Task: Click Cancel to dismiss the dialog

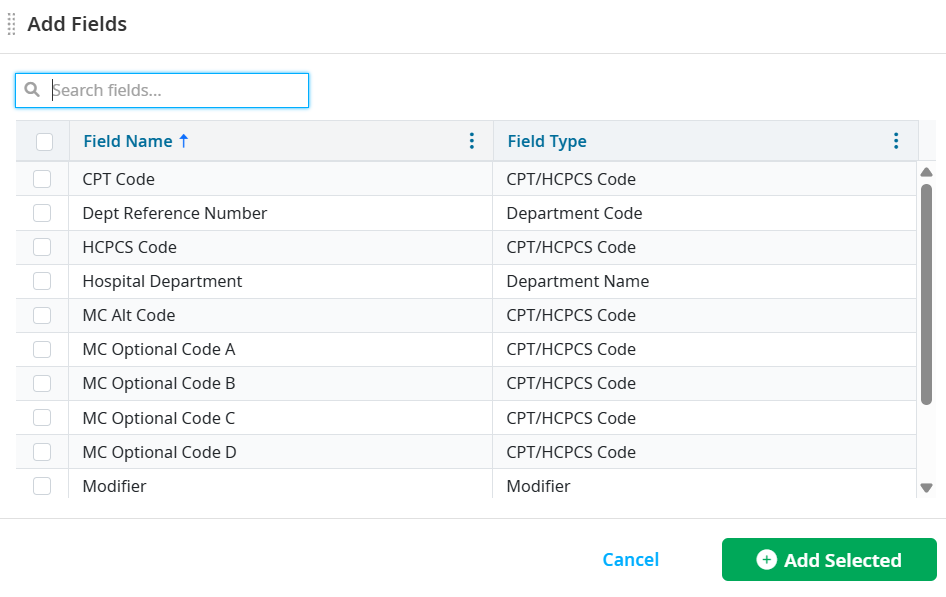Action: 630,559
